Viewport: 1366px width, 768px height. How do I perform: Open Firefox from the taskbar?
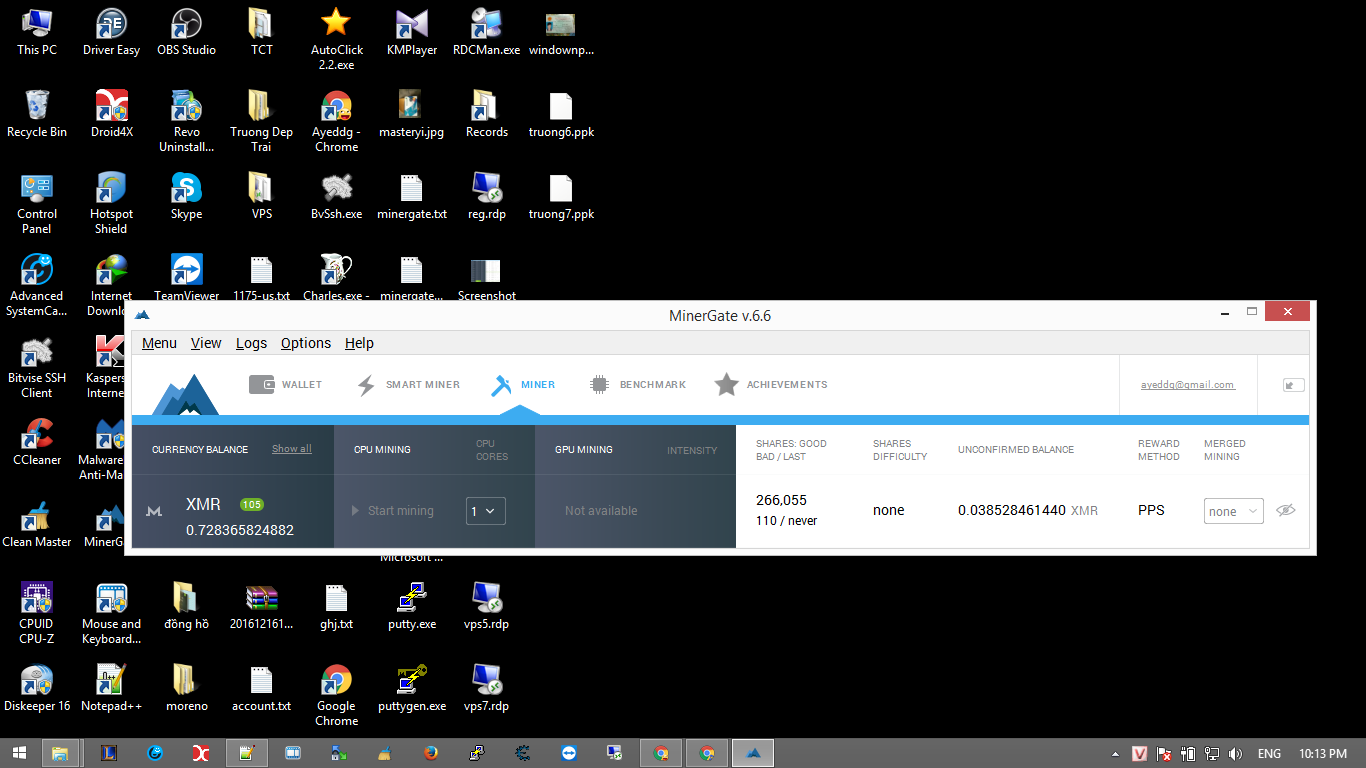coord(431,753)
